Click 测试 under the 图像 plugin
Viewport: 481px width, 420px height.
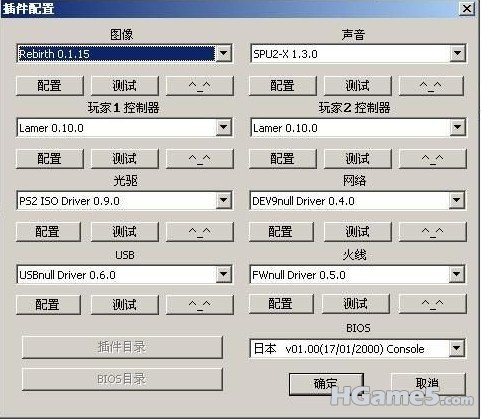(x=125, y=86)
